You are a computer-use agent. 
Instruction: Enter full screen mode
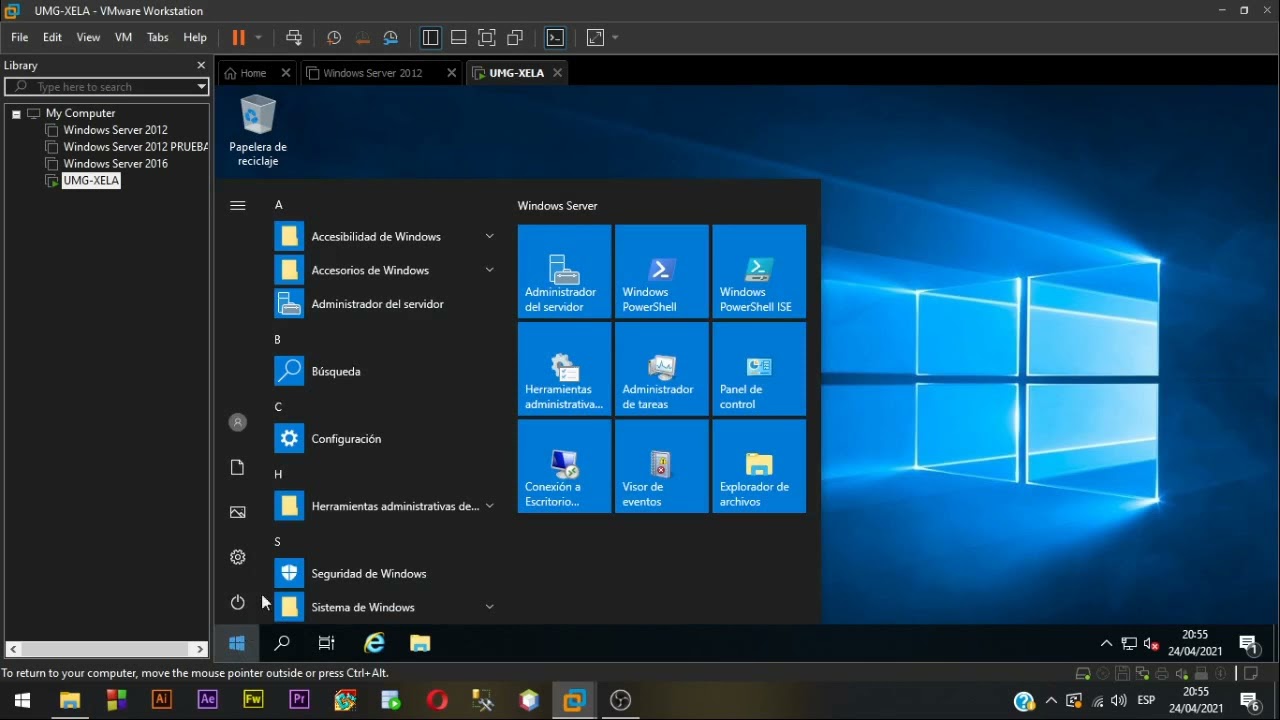(487, 37)
